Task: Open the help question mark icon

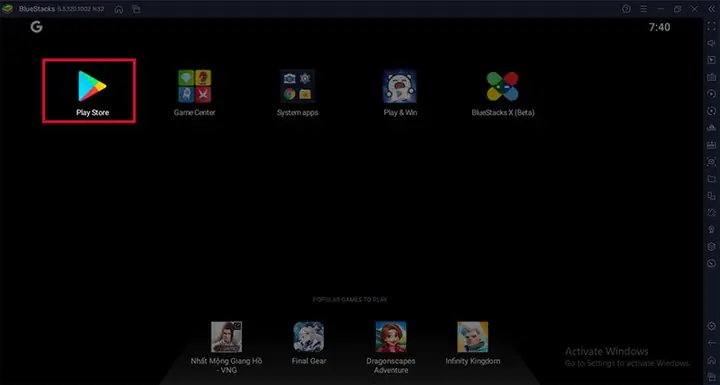Action: 626,9
